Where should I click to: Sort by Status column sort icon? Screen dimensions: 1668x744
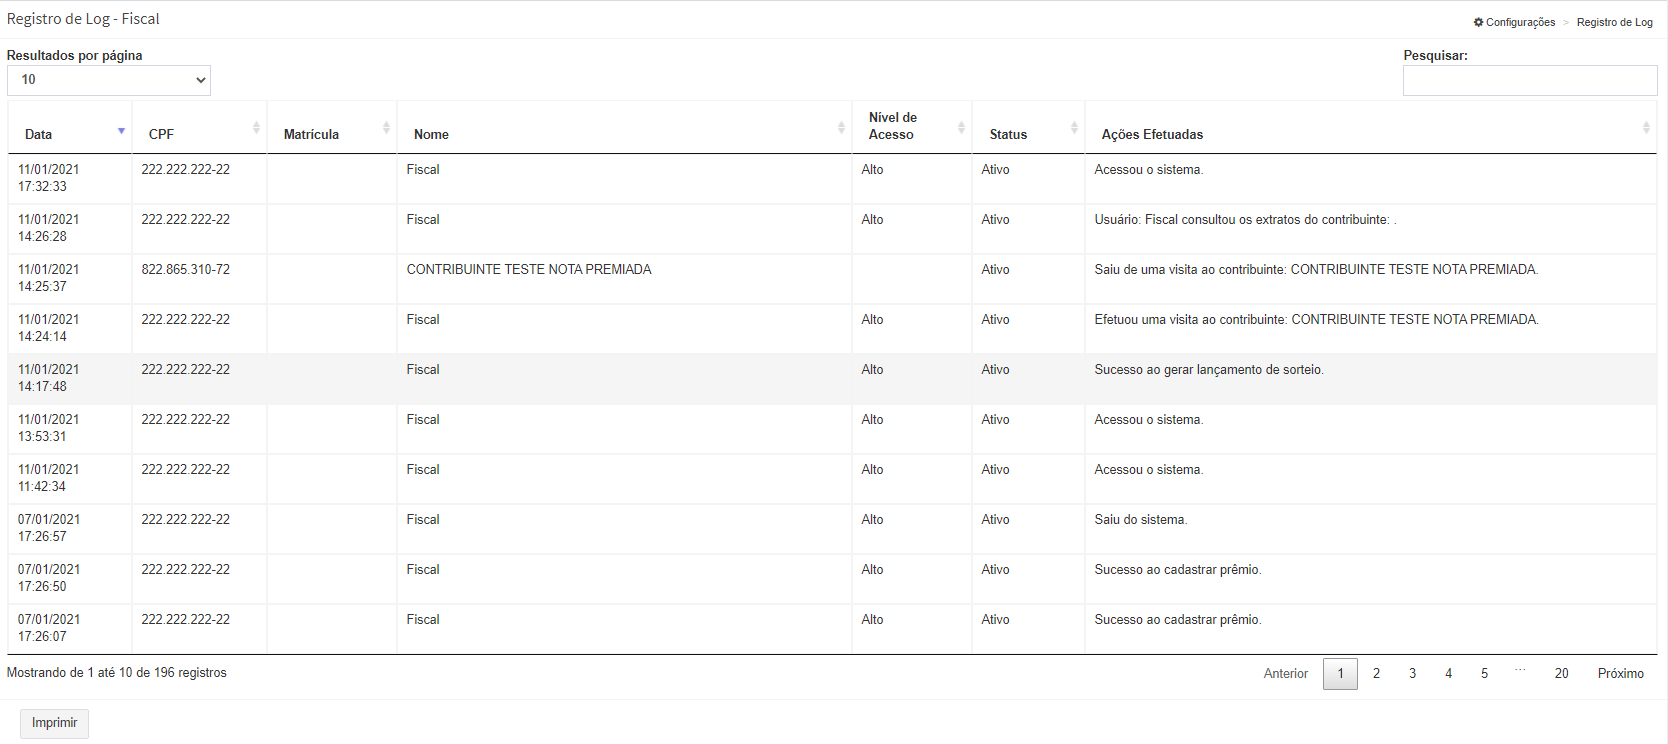(1074, 128)
